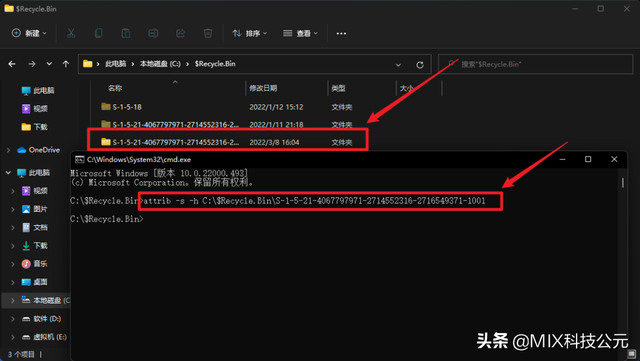
Task: Click the attrib -s -h command text
Action: (313, 201)
